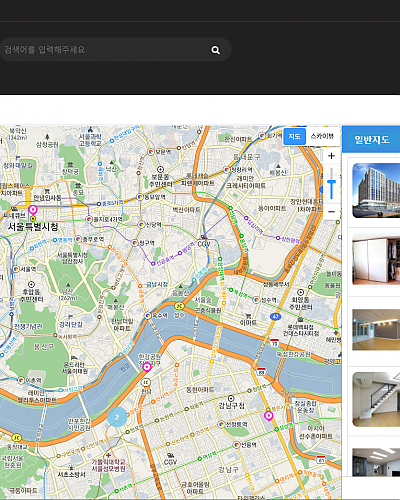Click the route 47 highway shield
This screenshot has height=500, width=400.
275,317
